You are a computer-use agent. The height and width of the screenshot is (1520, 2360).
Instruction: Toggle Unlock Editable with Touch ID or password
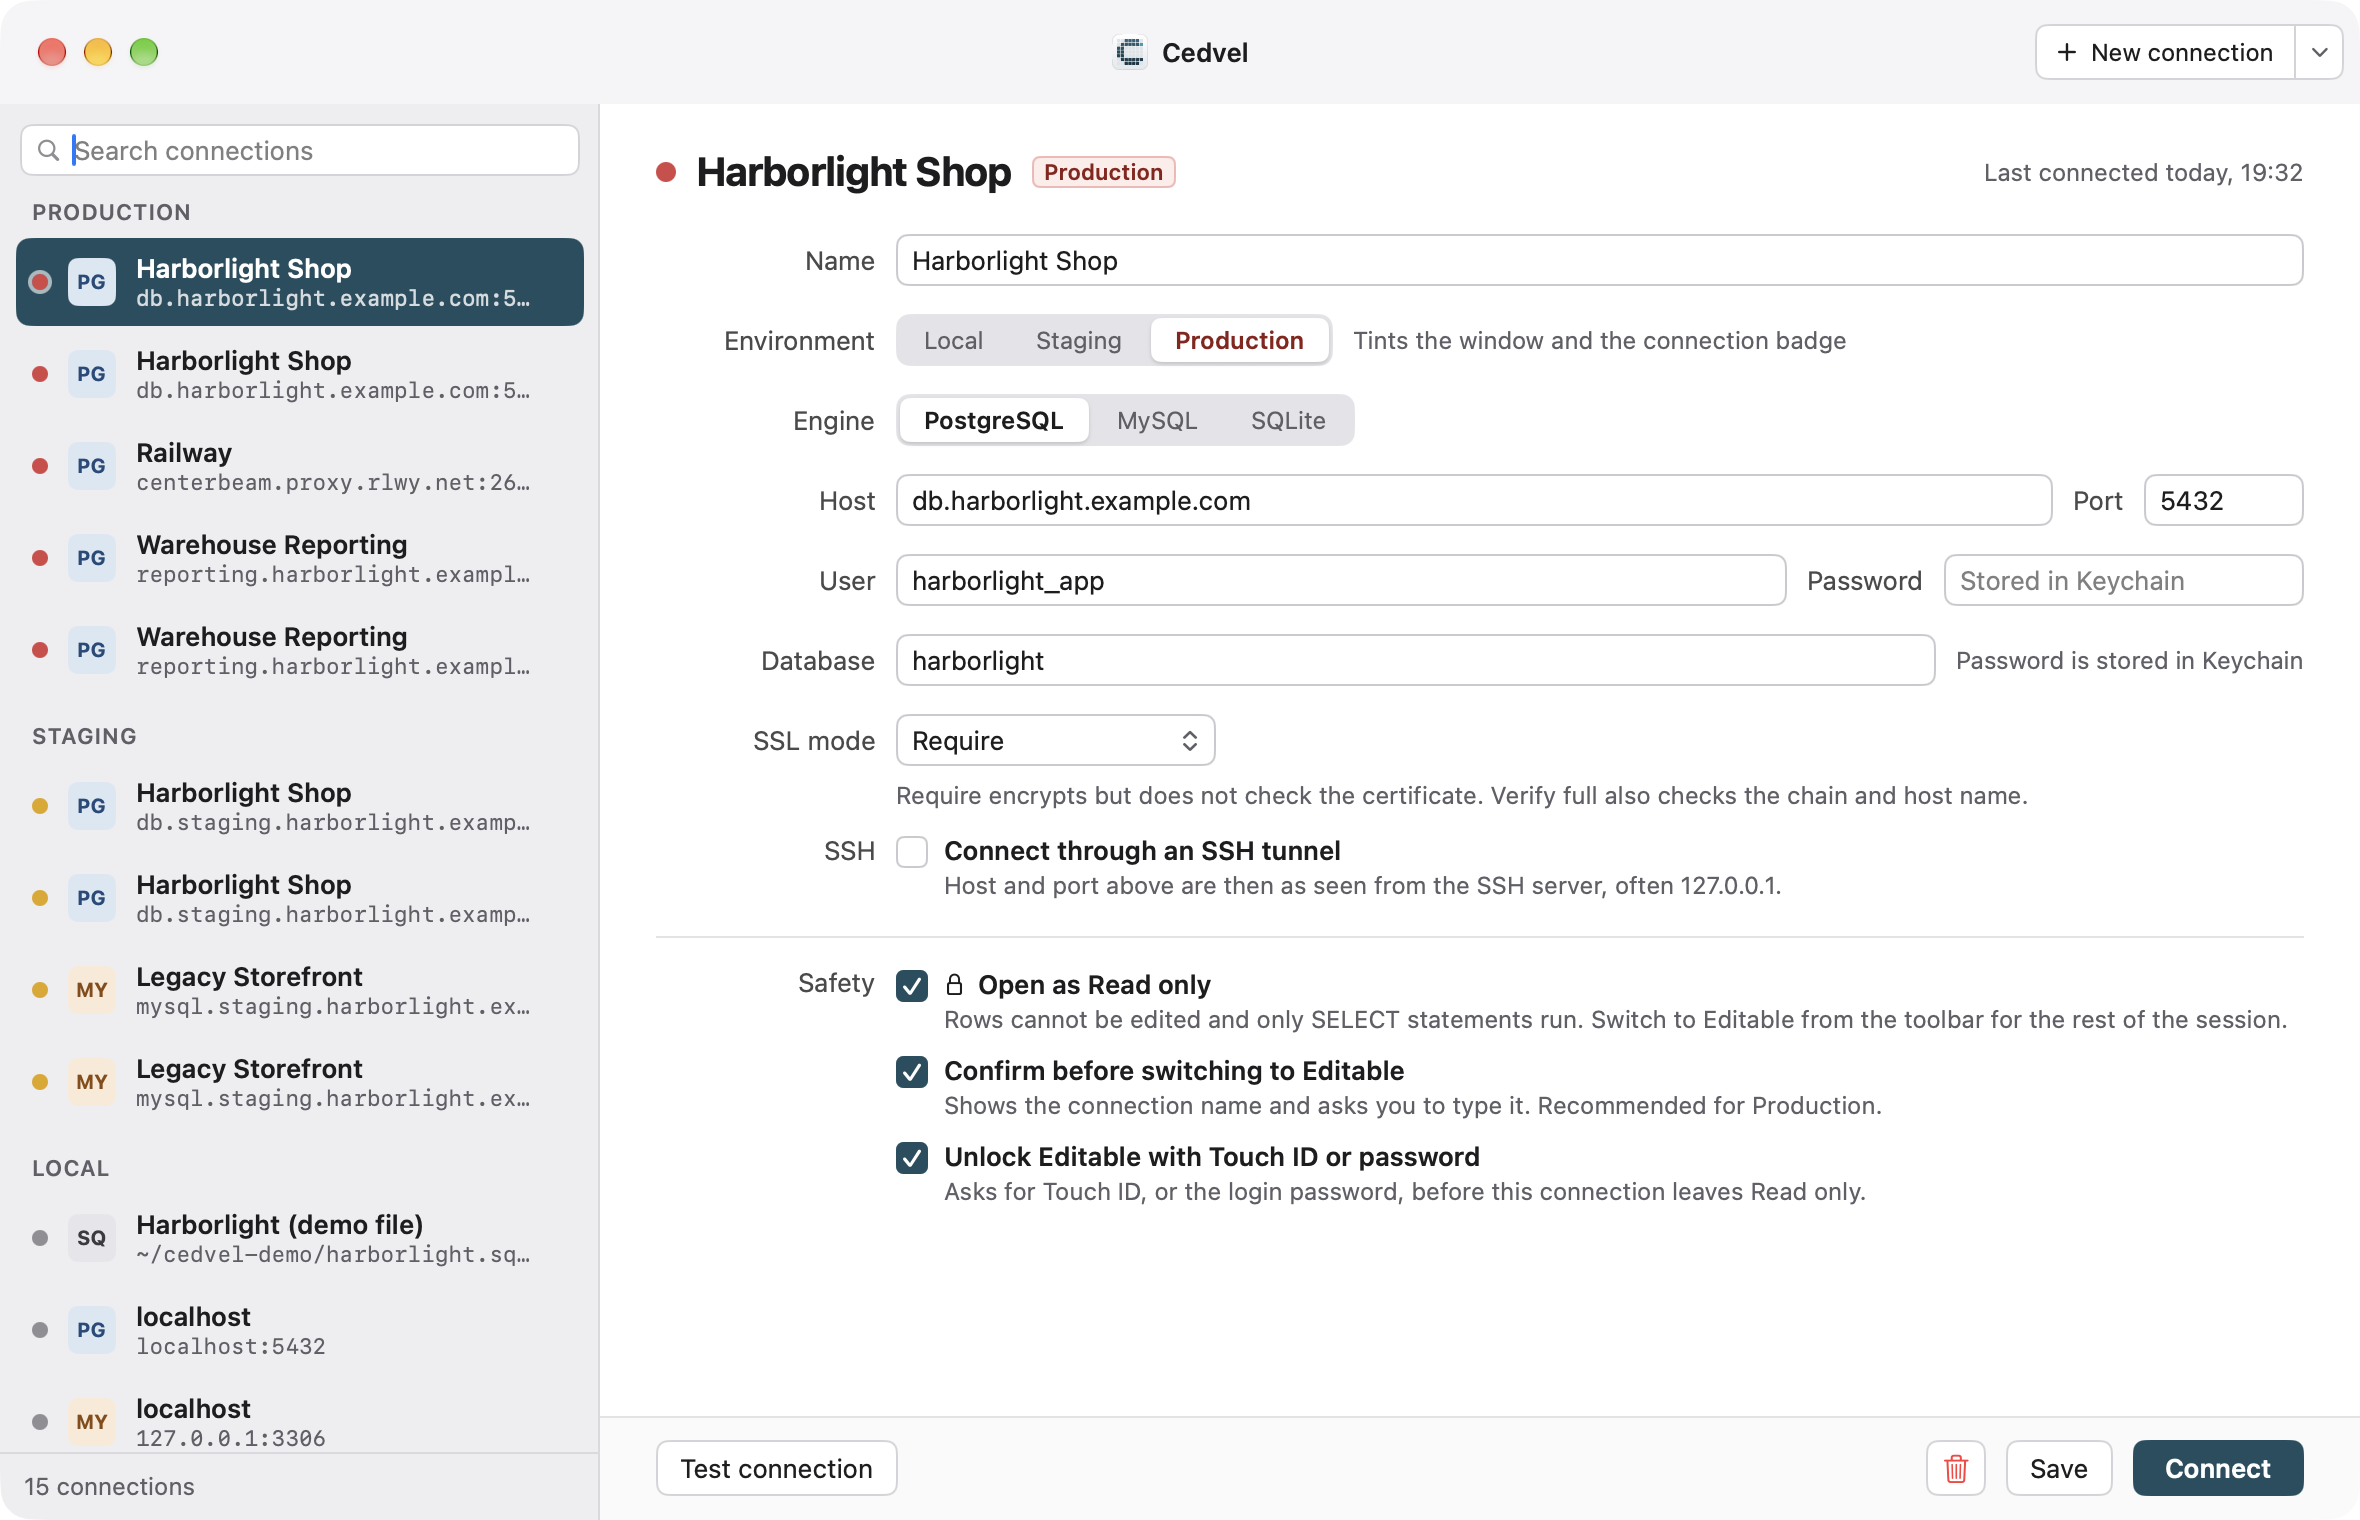click(912, 1158)
